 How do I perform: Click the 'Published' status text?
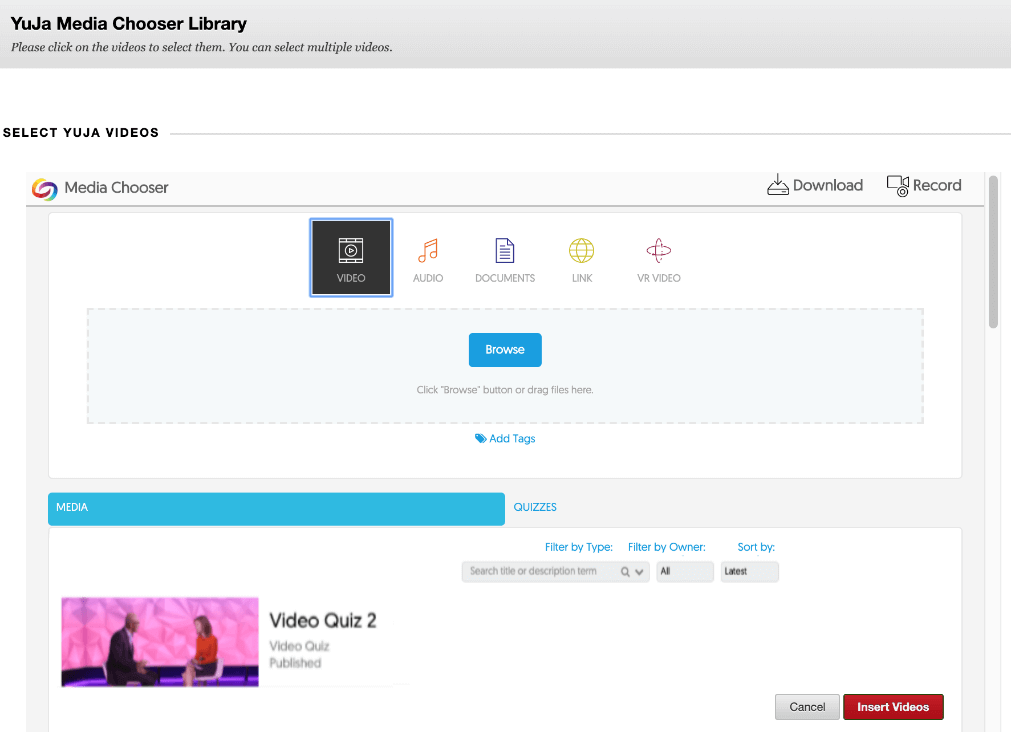295,663
